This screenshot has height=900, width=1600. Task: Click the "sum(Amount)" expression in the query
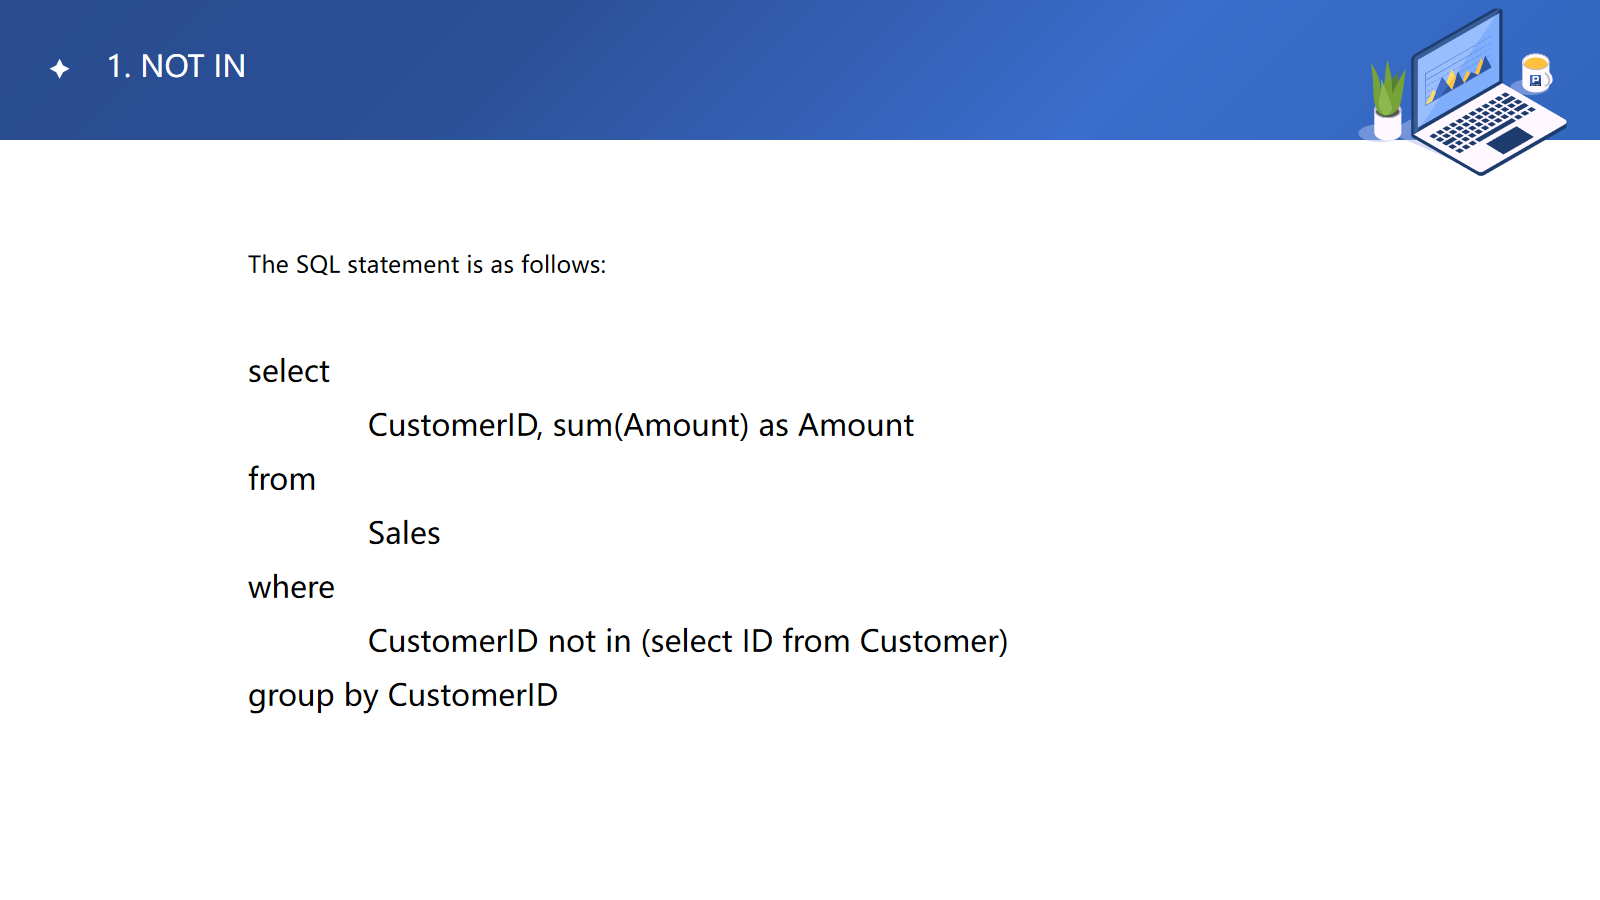pos(650,426)
